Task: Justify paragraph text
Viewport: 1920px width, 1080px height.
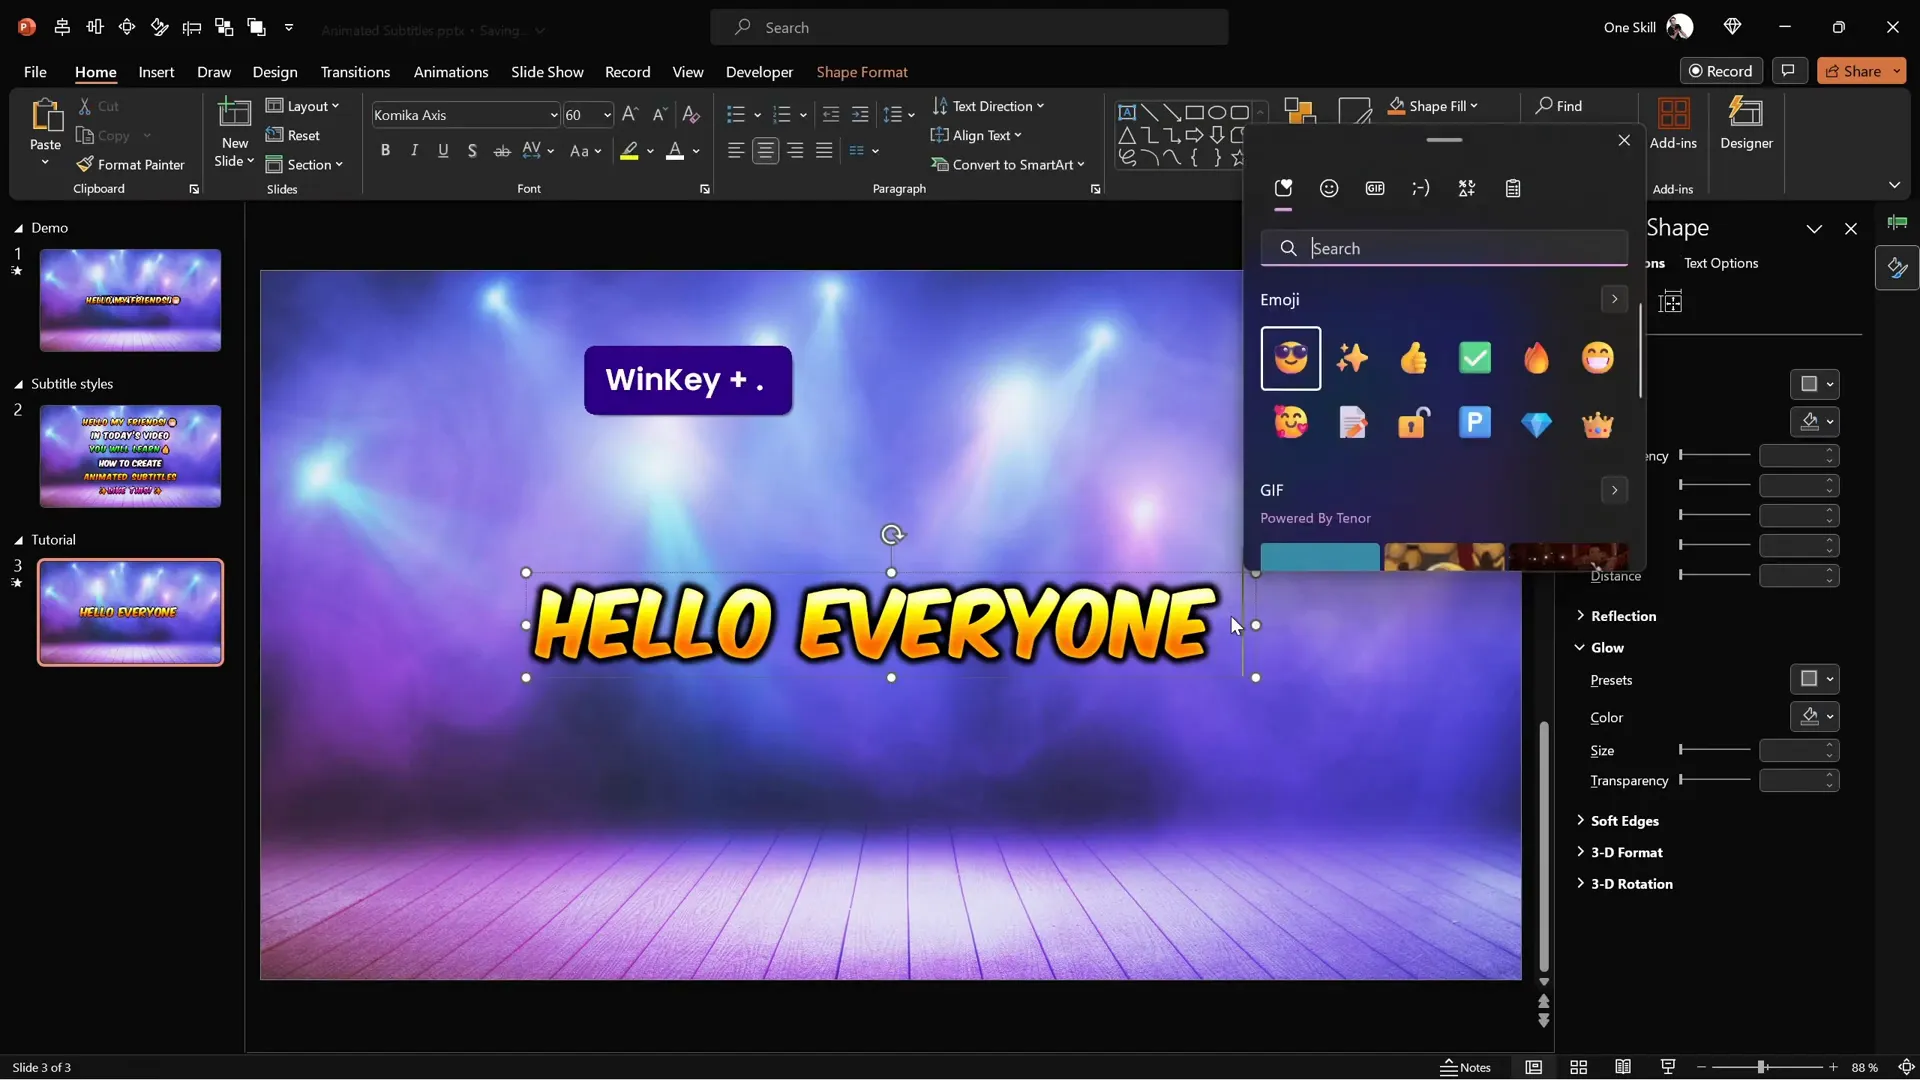Action: 824,151
